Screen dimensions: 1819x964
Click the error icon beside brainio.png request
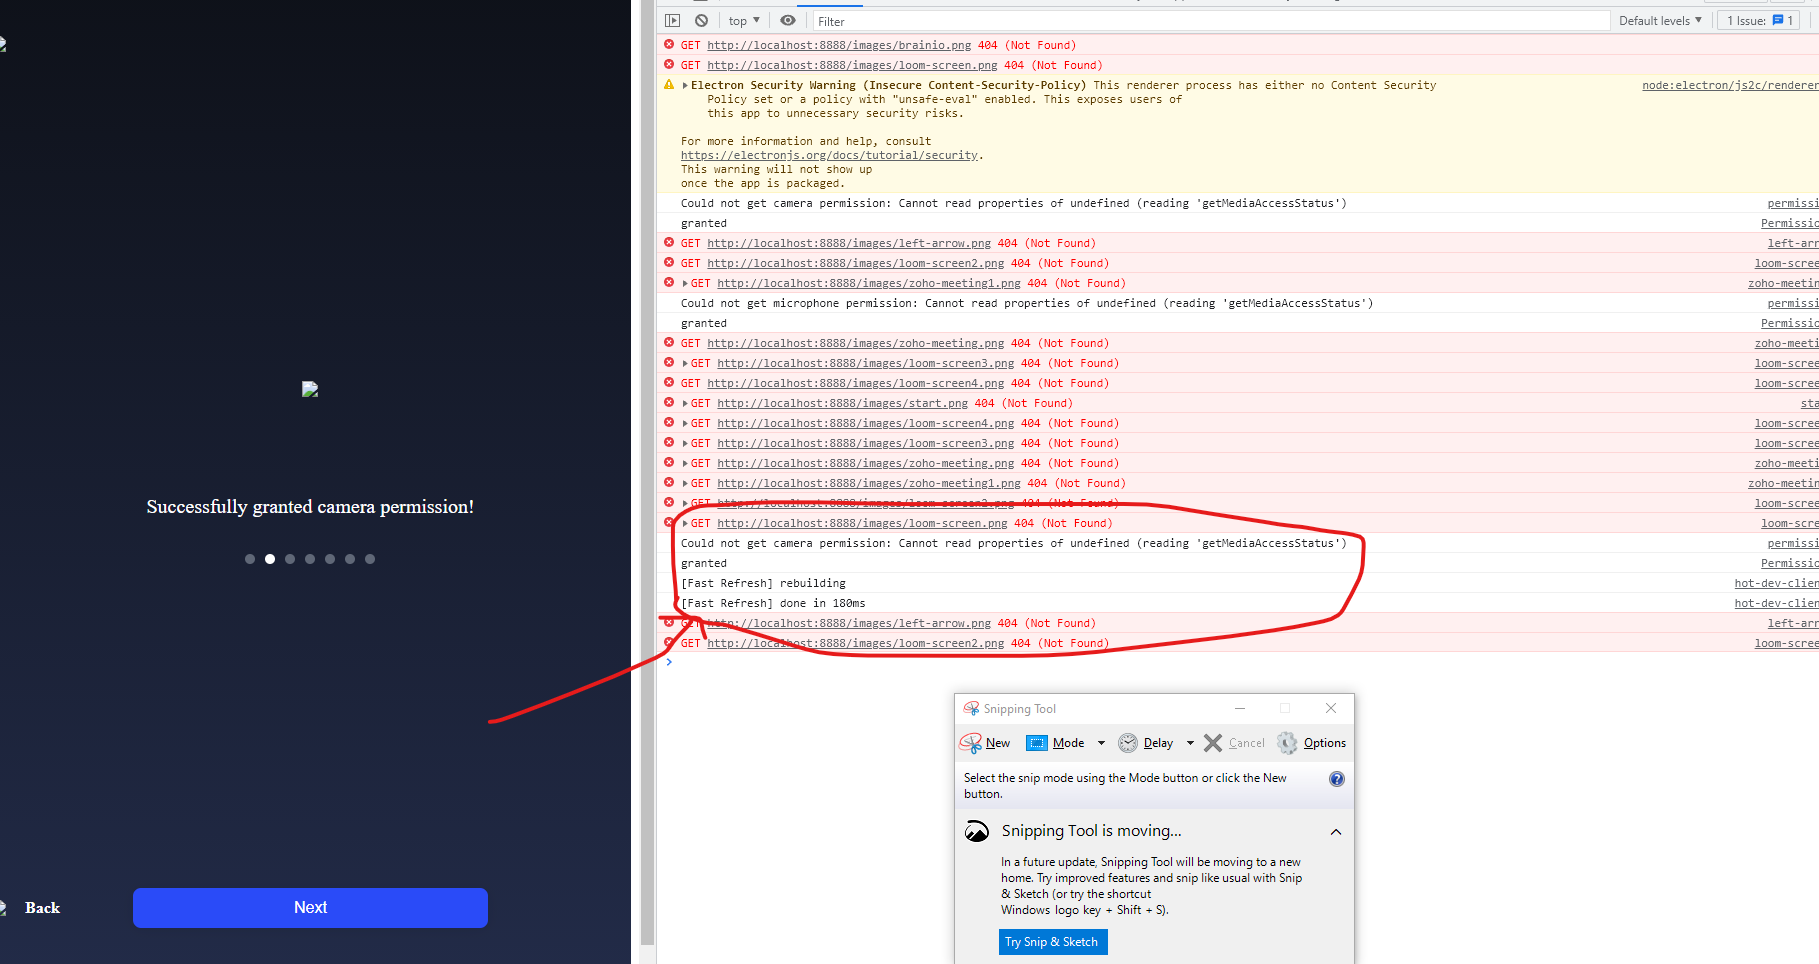[x=668, y=45]
